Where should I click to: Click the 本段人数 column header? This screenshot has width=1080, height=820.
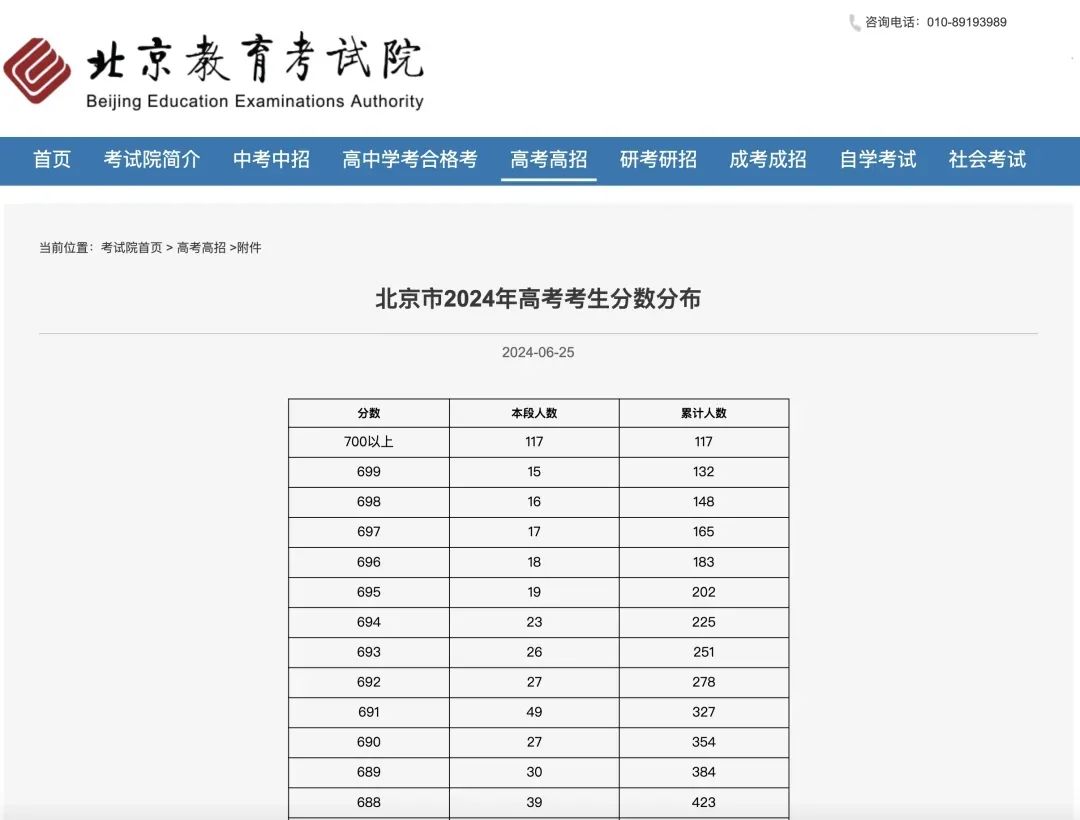tap(534, 413)
